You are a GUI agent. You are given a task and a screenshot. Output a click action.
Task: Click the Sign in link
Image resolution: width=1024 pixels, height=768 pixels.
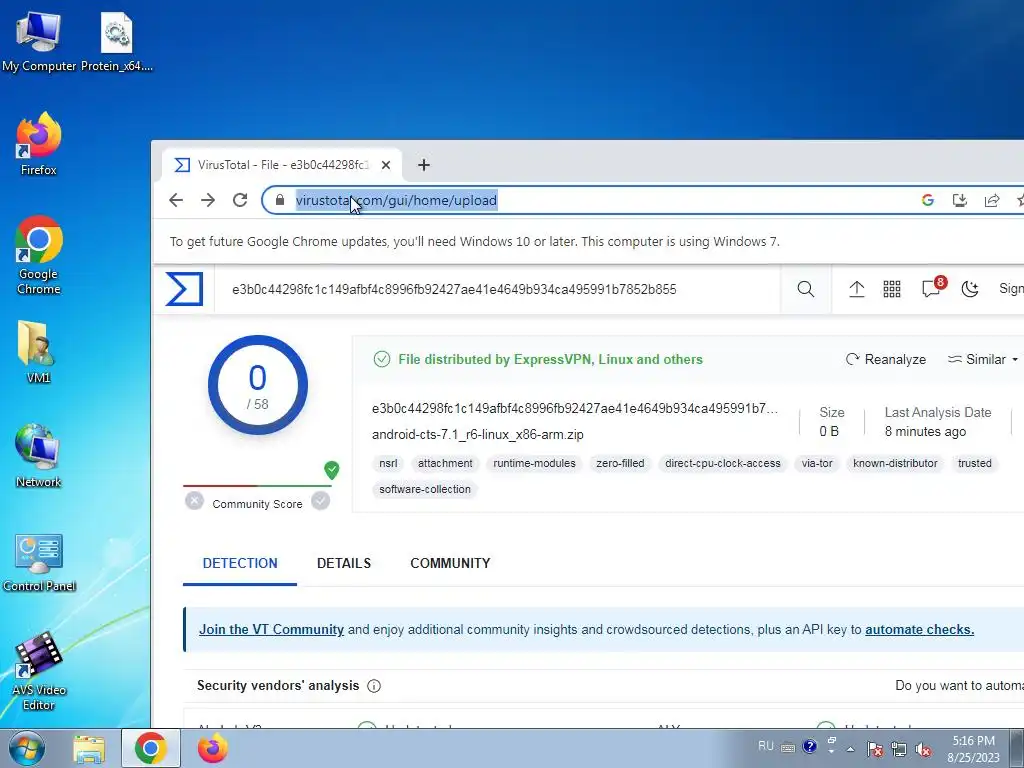pos(1011,289)
